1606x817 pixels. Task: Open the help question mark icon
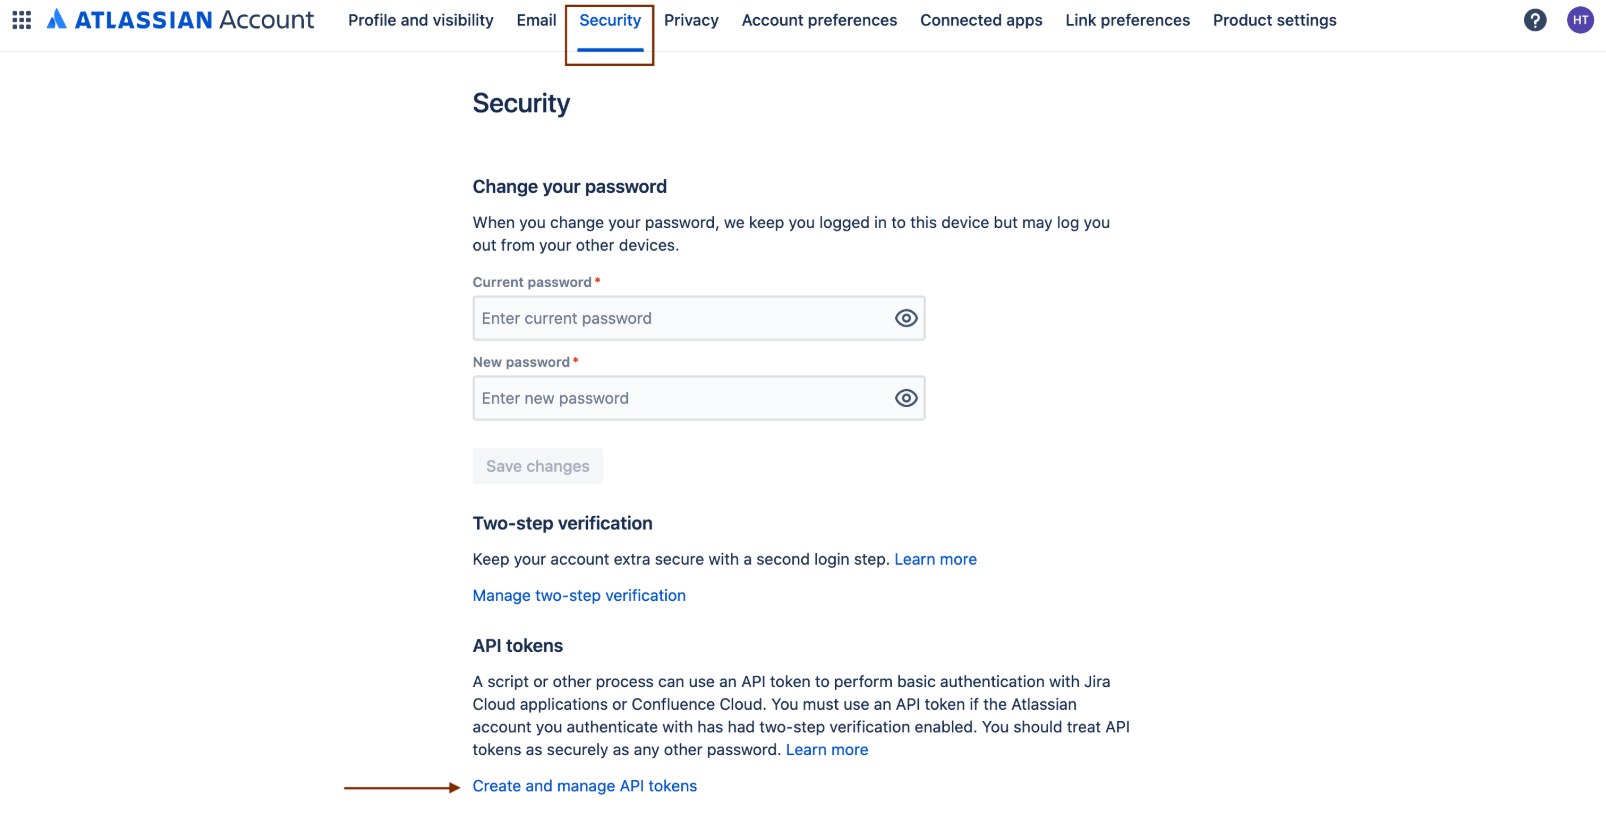1535,20
